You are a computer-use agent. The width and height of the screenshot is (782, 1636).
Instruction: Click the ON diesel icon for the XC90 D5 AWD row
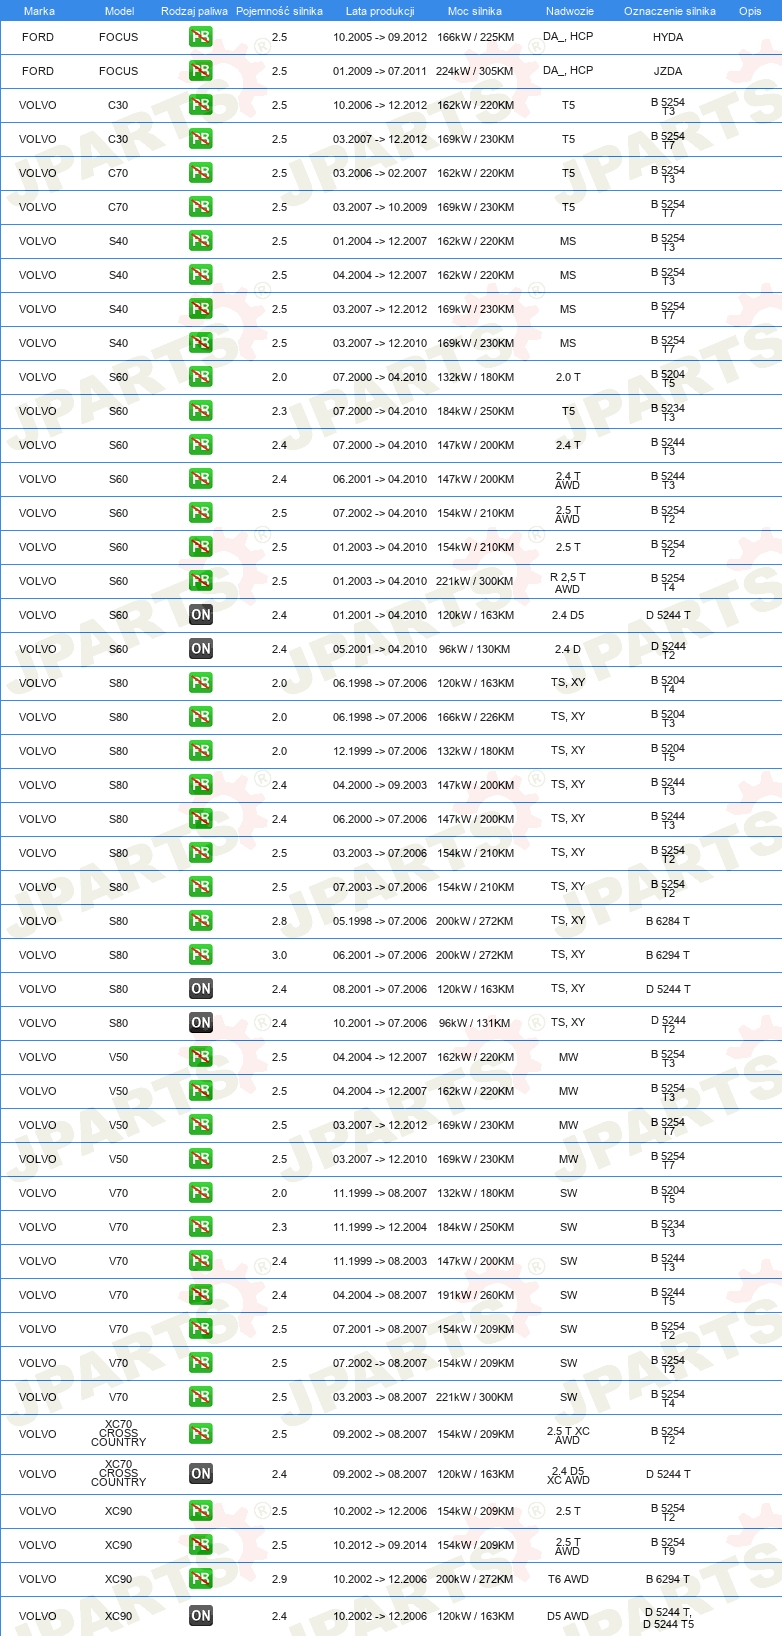coord(201,1616)
